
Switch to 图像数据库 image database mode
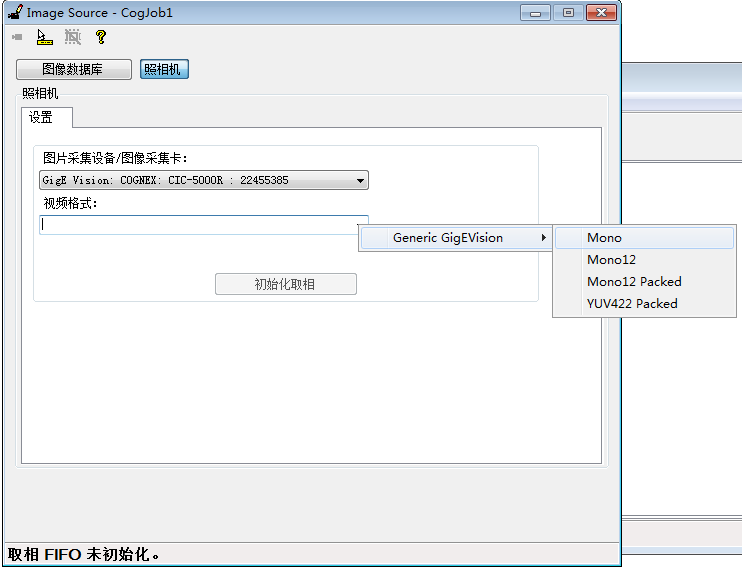tap(74, 70)
